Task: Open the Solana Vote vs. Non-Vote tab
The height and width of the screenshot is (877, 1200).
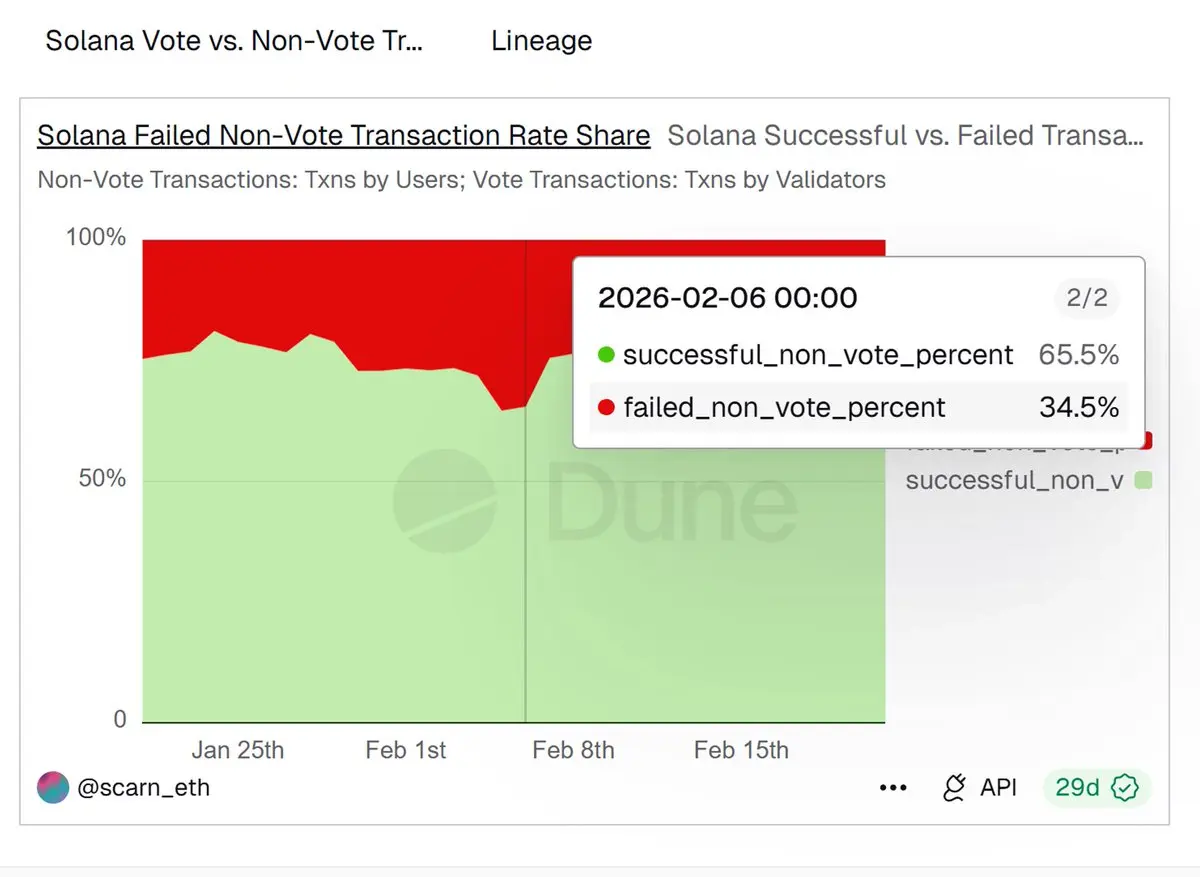Action: [234, 41]
